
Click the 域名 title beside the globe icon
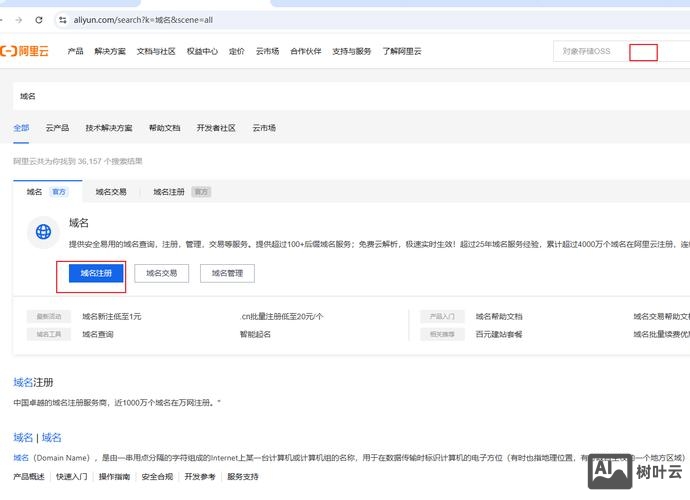(79, 223)
